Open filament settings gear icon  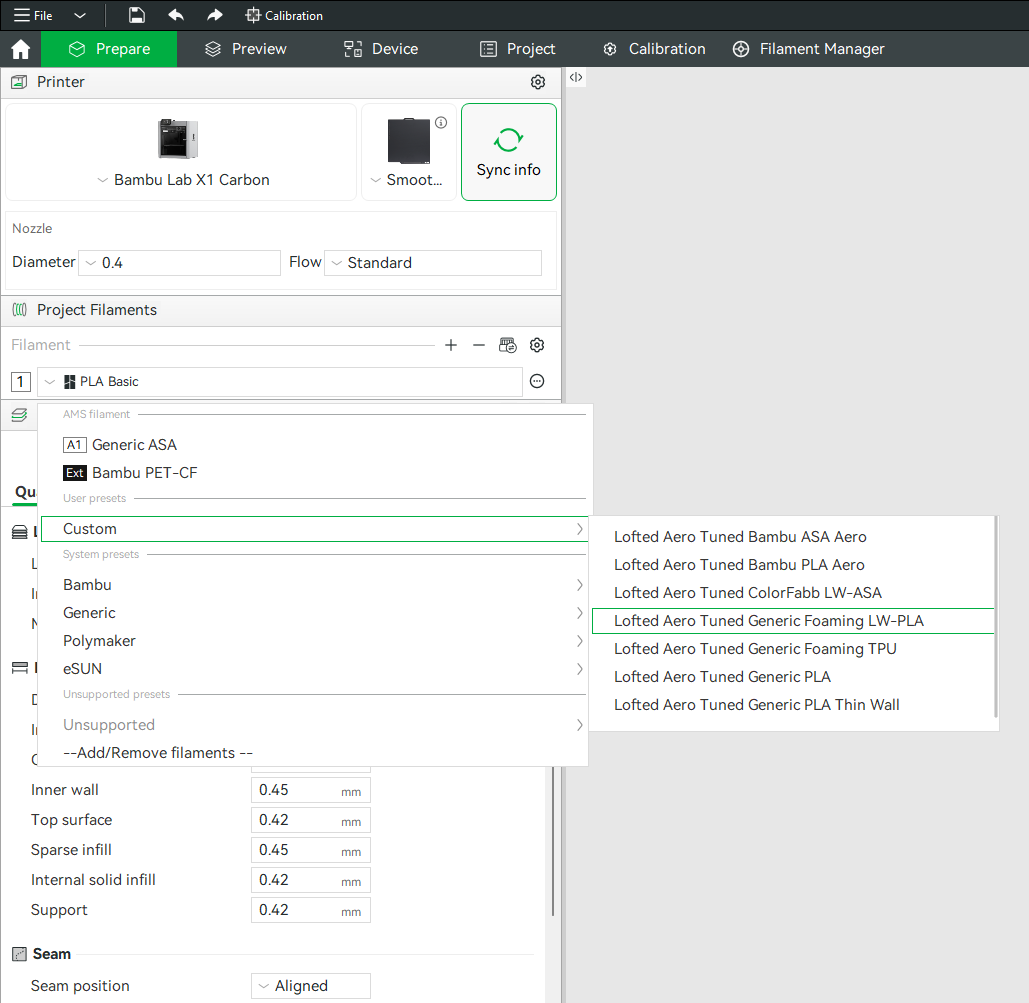pos(537,345)
